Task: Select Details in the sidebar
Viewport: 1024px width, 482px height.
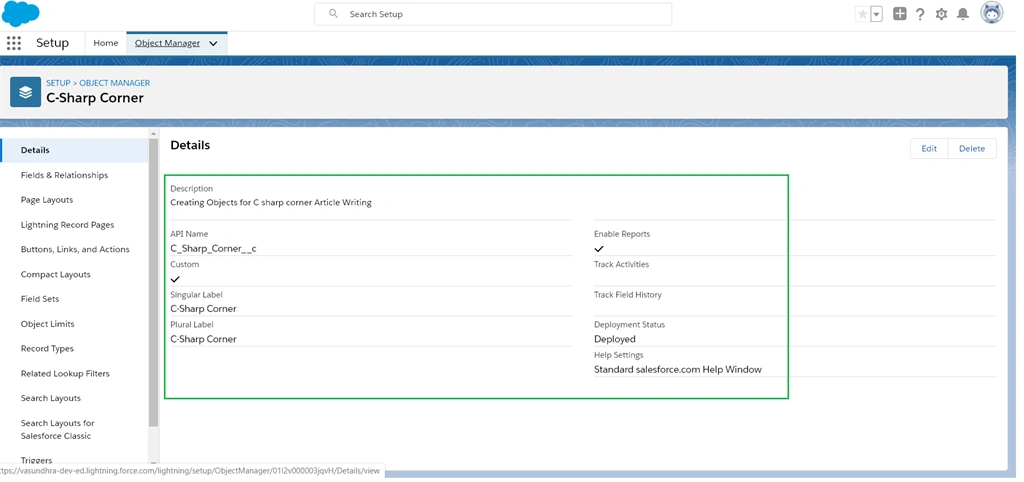Action: (74, 150)
